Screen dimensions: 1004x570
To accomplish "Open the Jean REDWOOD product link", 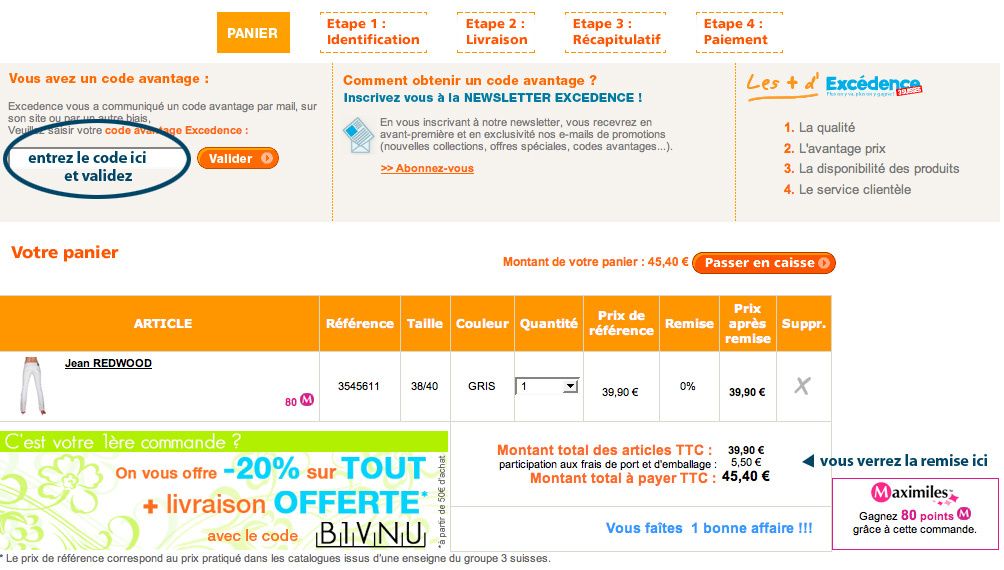I will click(108, 363).
